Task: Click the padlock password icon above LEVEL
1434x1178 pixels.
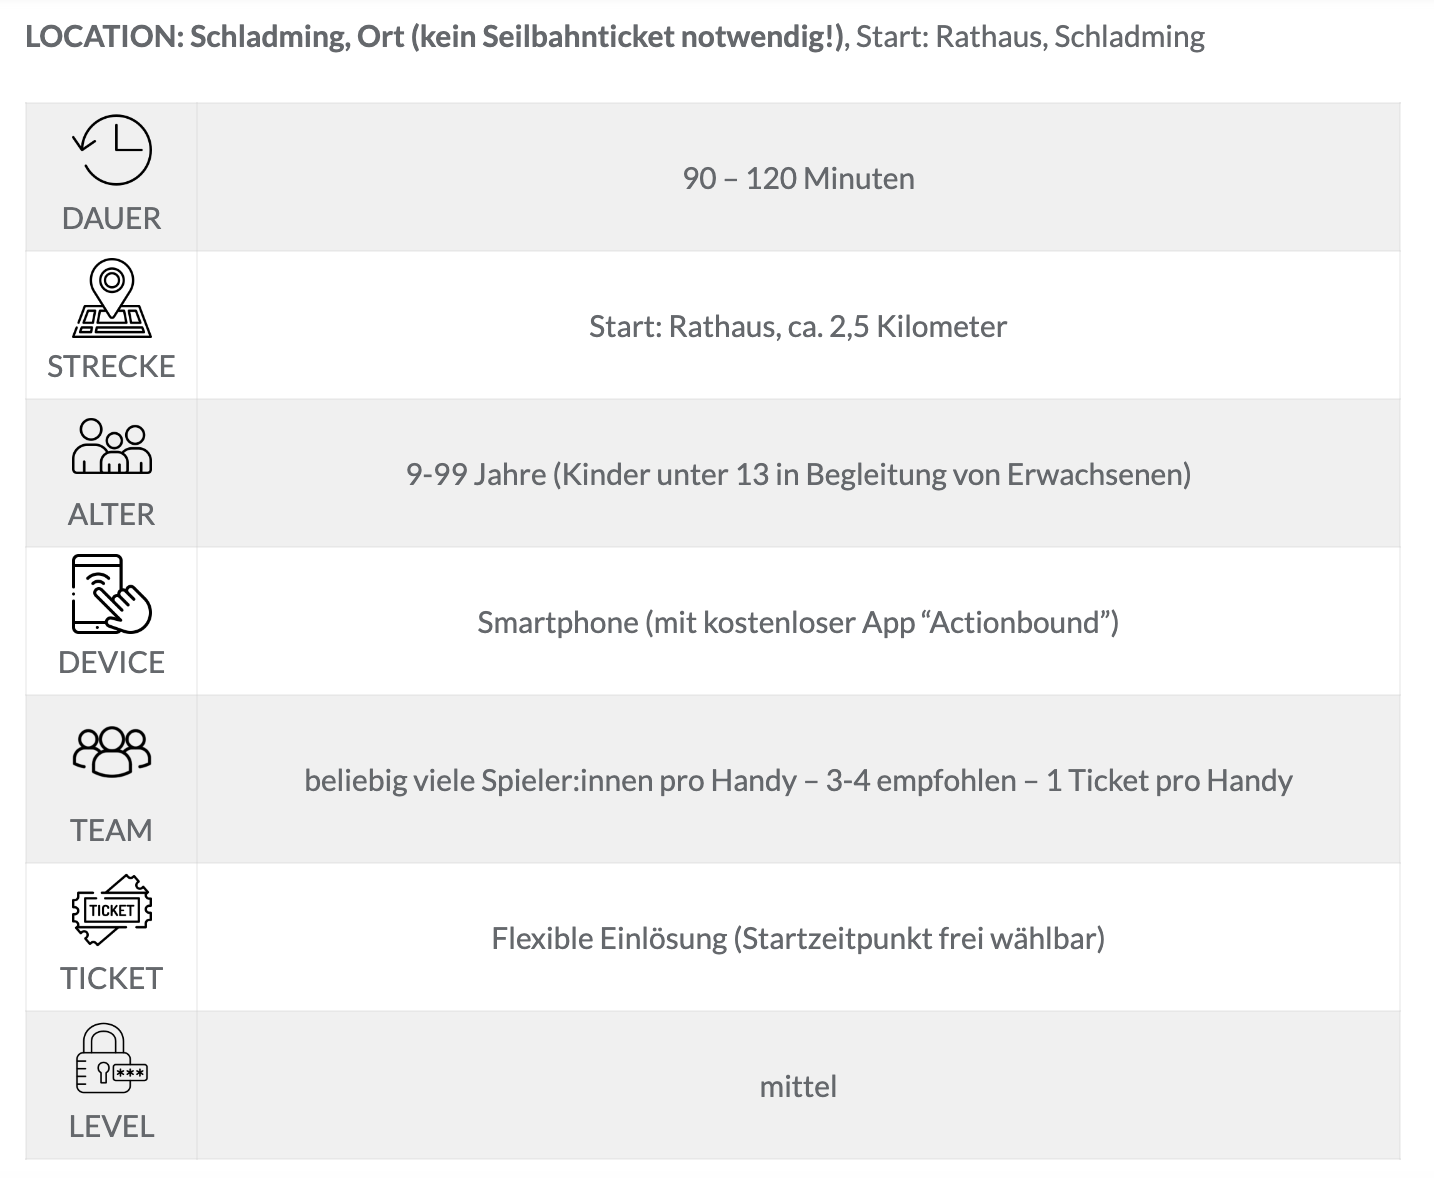Action: [112, 1058]
